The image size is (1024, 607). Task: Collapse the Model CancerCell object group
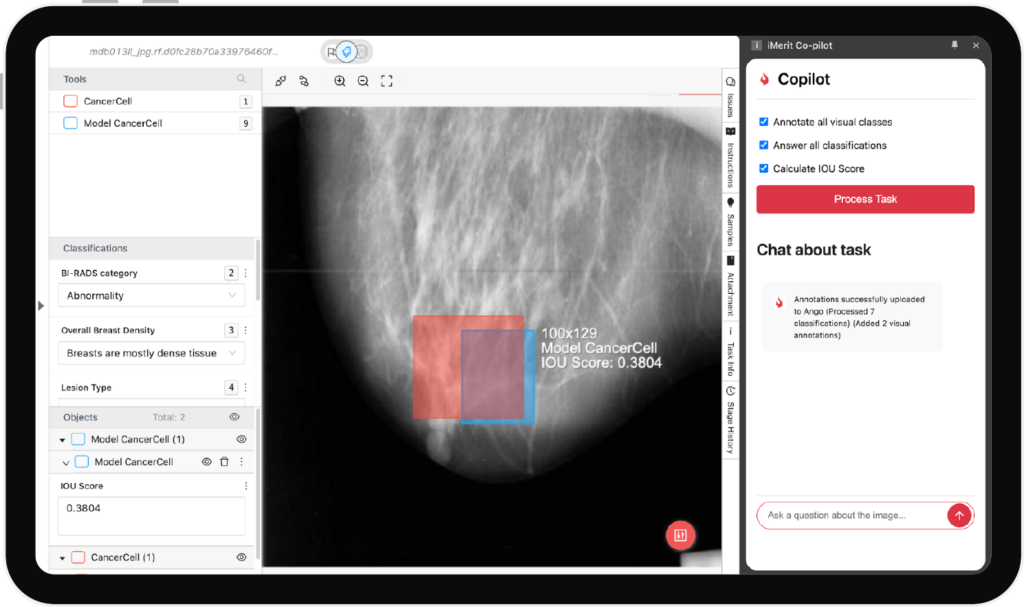[64, 439]
